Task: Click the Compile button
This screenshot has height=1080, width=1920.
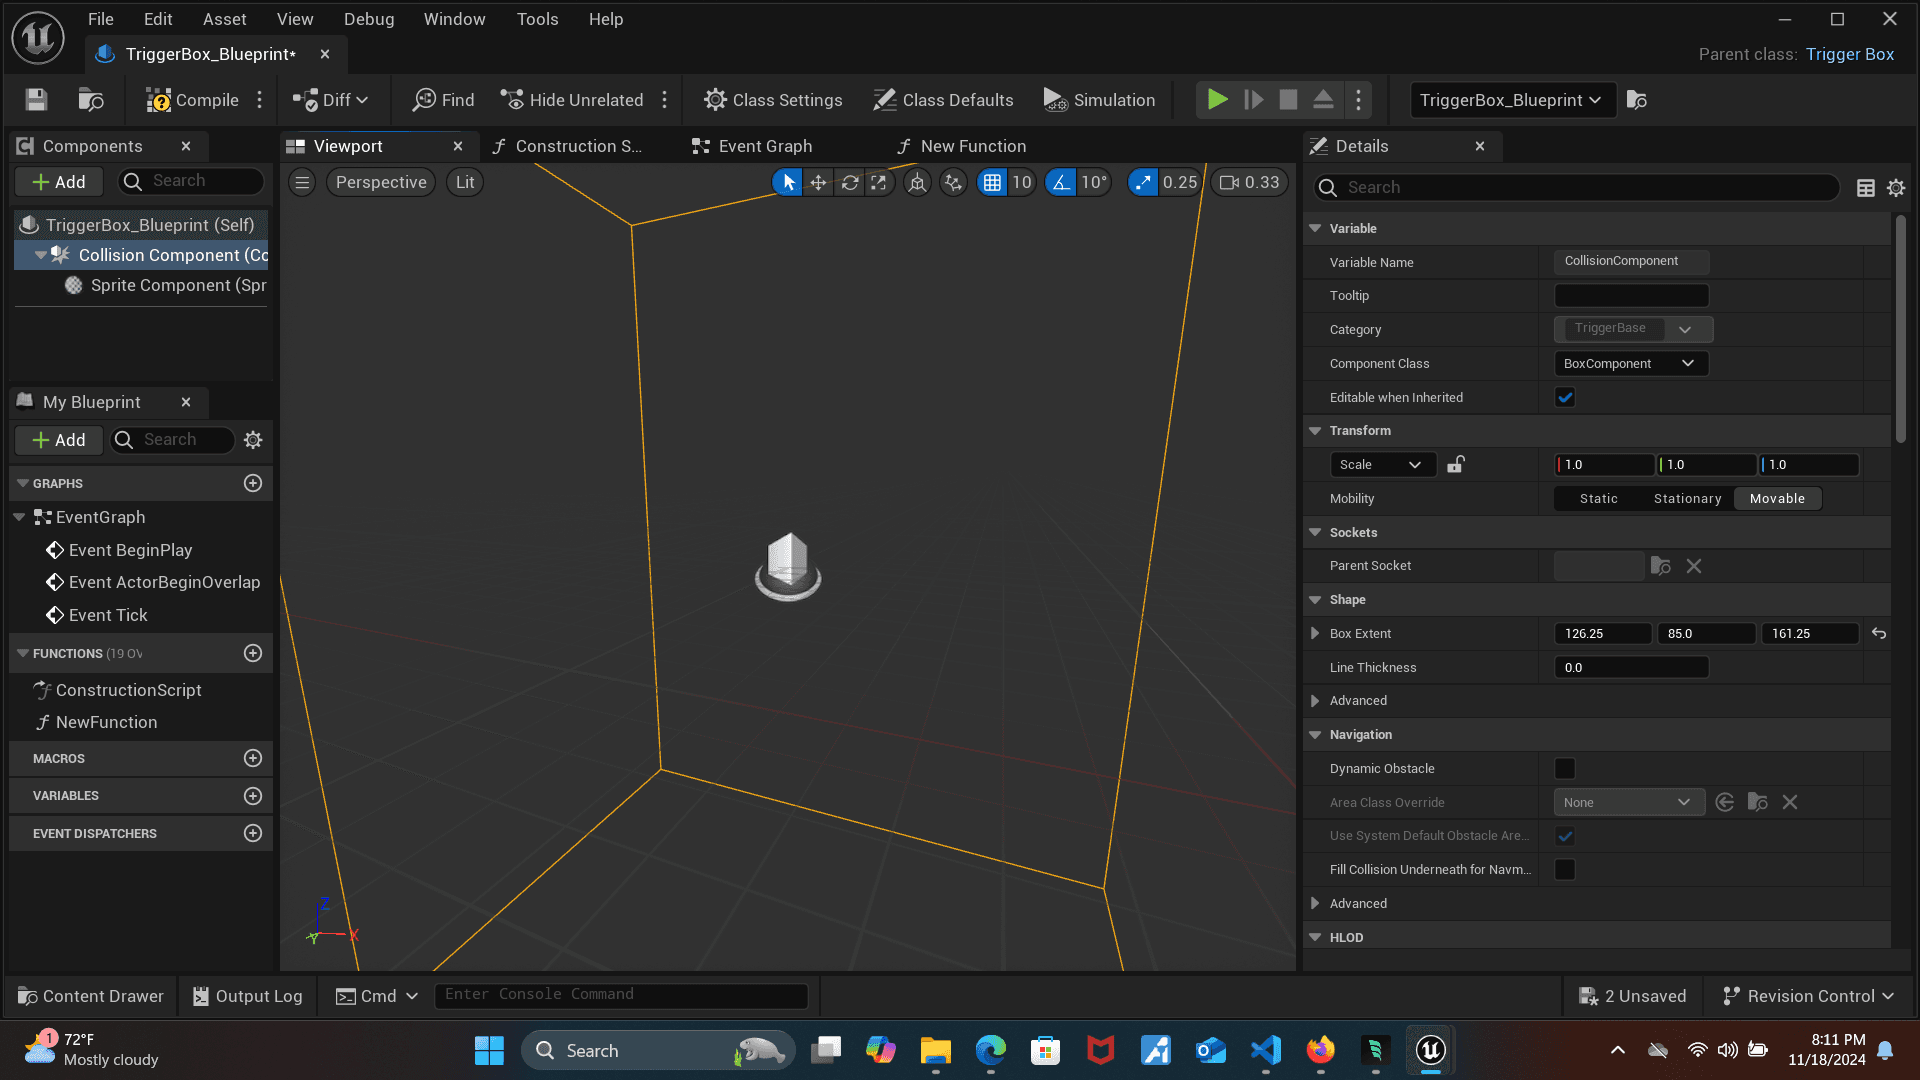Action: pyautogui.click(x=193, y=100)
